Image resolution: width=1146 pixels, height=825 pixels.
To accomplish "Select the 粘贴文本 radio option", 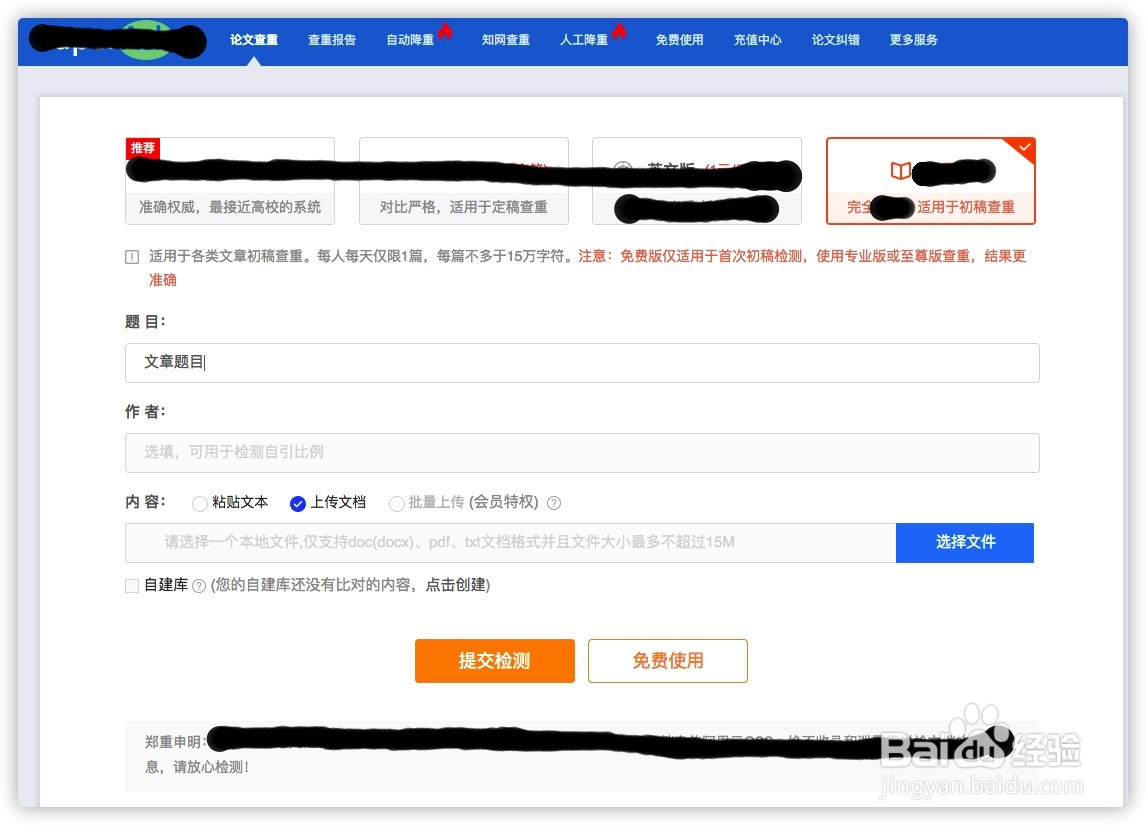I will [x=200, y=503].
